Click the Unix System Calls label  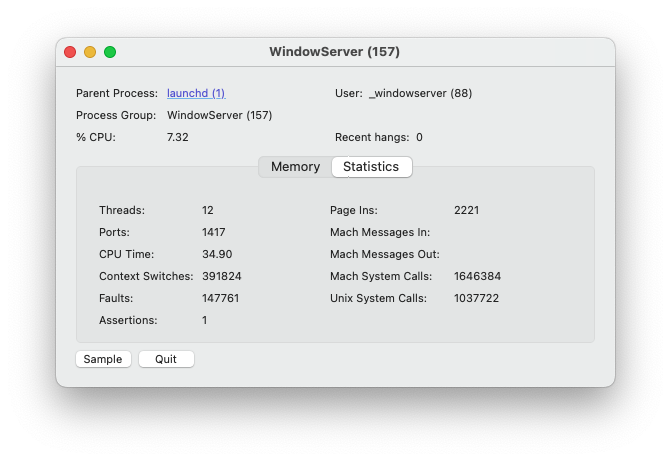[x=378, y=298]
